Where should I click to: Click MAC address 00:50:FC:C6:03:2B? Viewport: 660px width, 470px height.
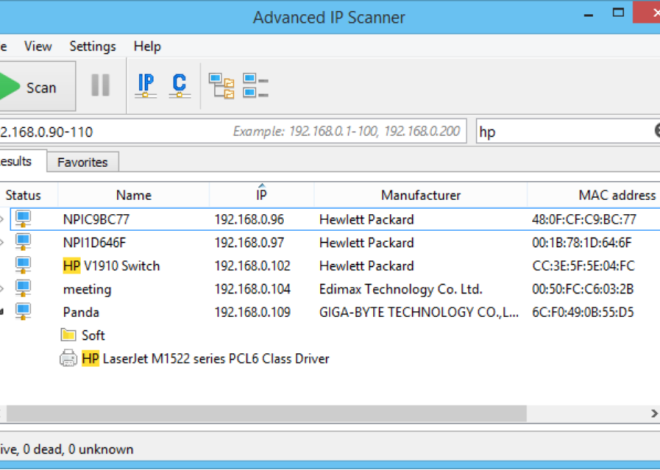[x=583, y=289]
